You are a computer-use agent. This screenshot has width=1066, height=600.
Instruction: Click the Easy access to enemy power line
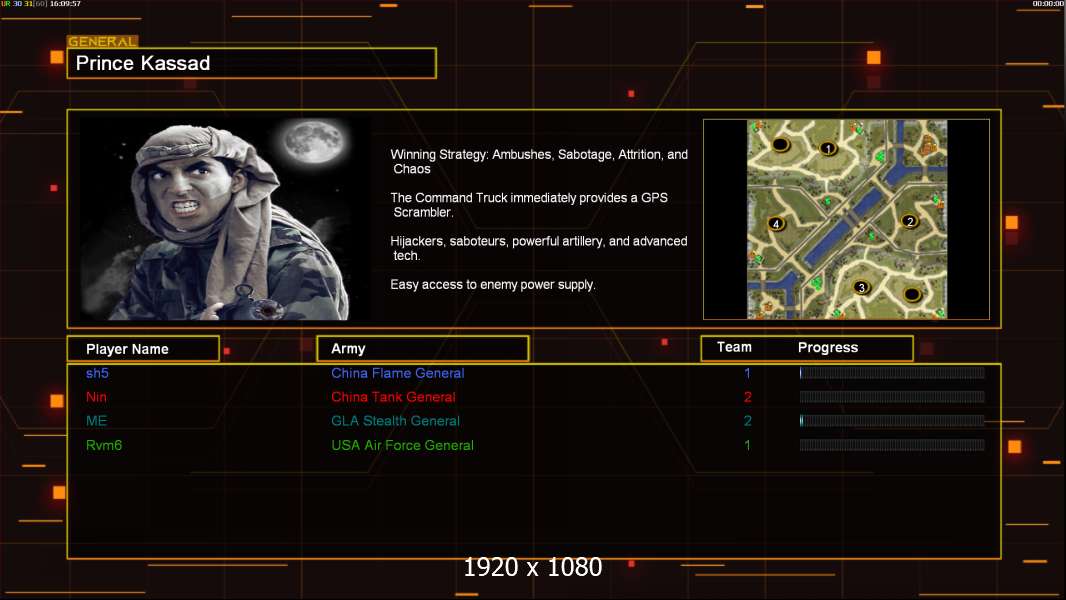pyautogui.click(x=493, y=285)
